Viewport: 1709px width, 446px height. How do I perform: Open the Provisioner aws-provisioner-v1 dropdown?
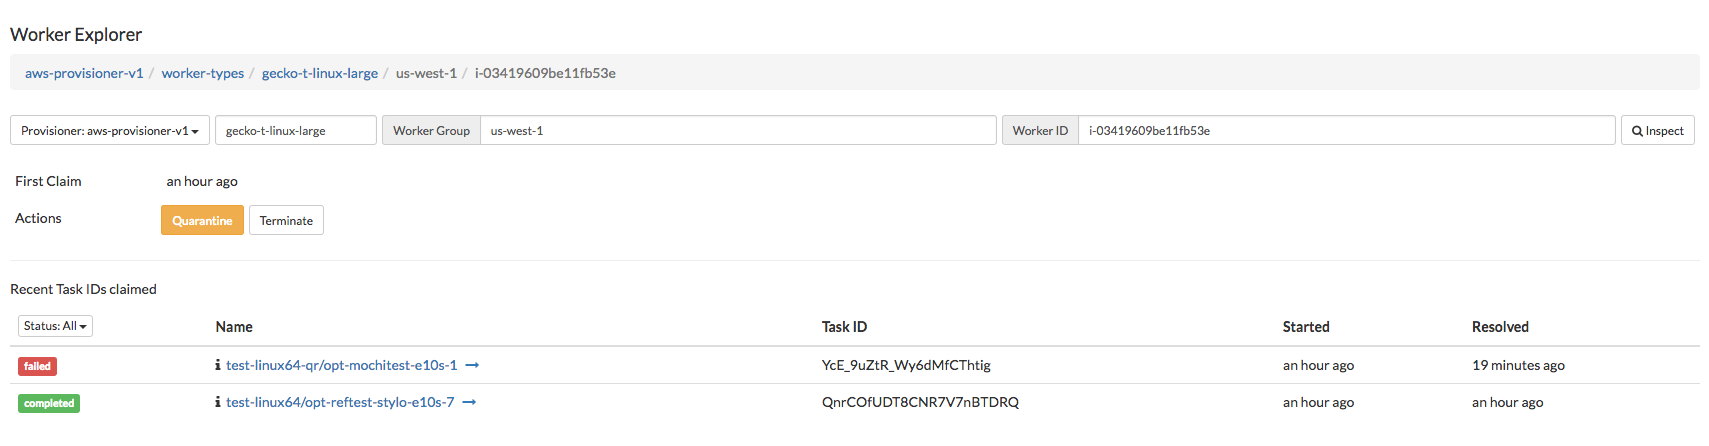[110, 131]
